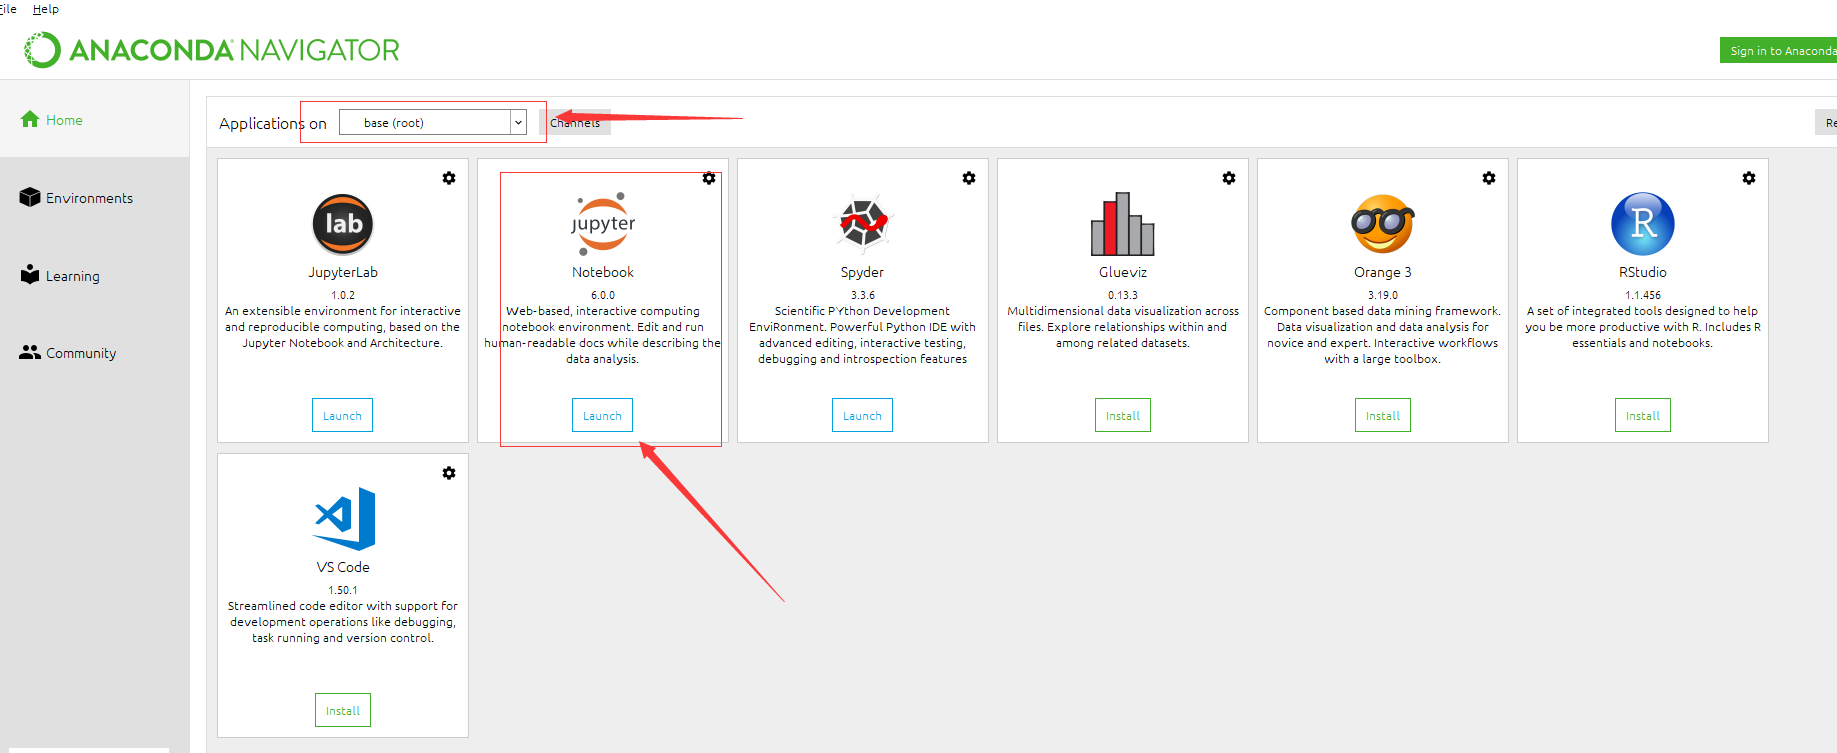Go to the Environments tab
The width and height of the screenshot is (1837, 753).
94,197
